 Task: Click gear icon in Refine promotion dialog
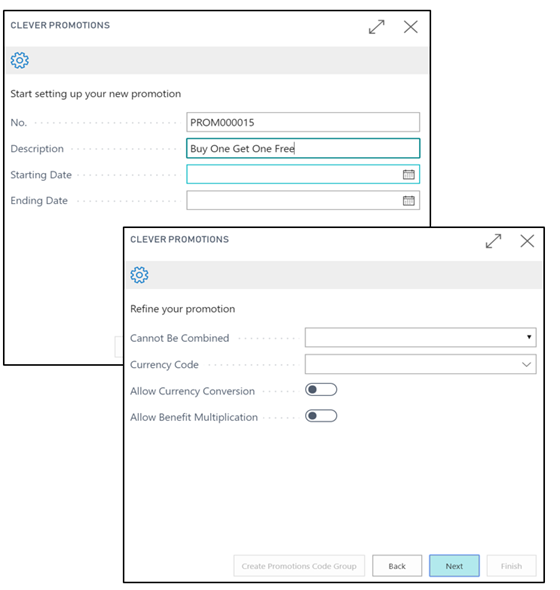pyautogui.click(x=139, y=275)
